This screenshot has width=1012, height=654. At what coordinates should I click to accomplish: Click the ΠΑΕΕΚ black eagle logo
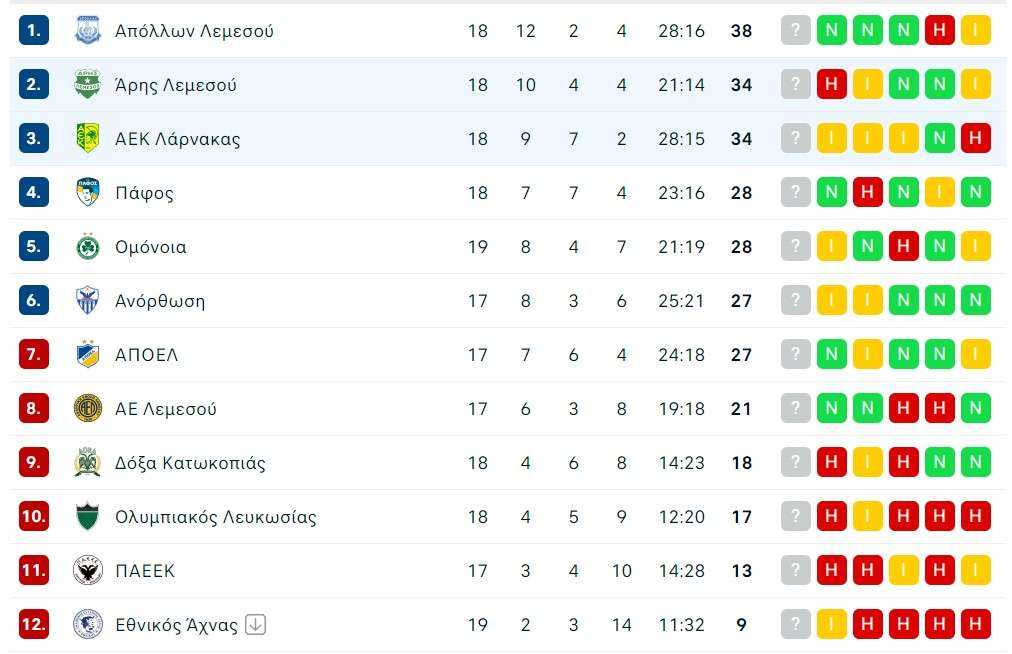(88, 571)
